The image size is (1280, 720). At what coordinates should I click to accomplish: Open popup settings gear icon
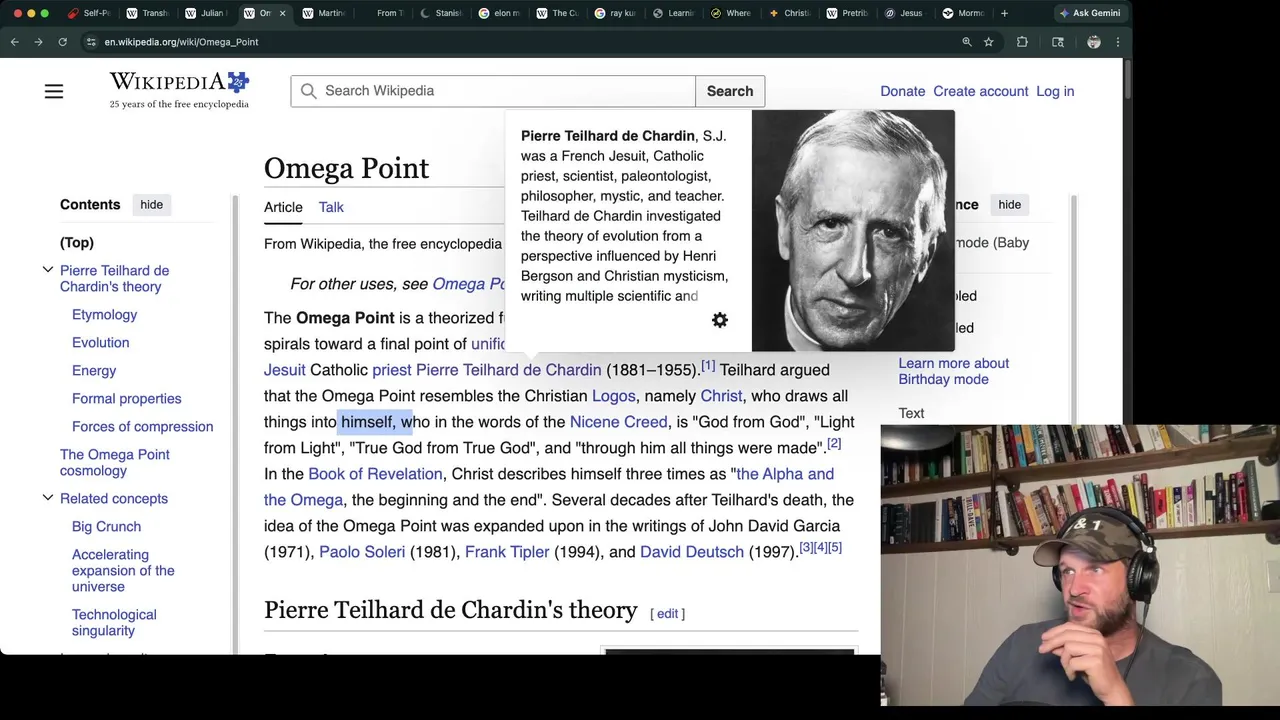[720, 320]
